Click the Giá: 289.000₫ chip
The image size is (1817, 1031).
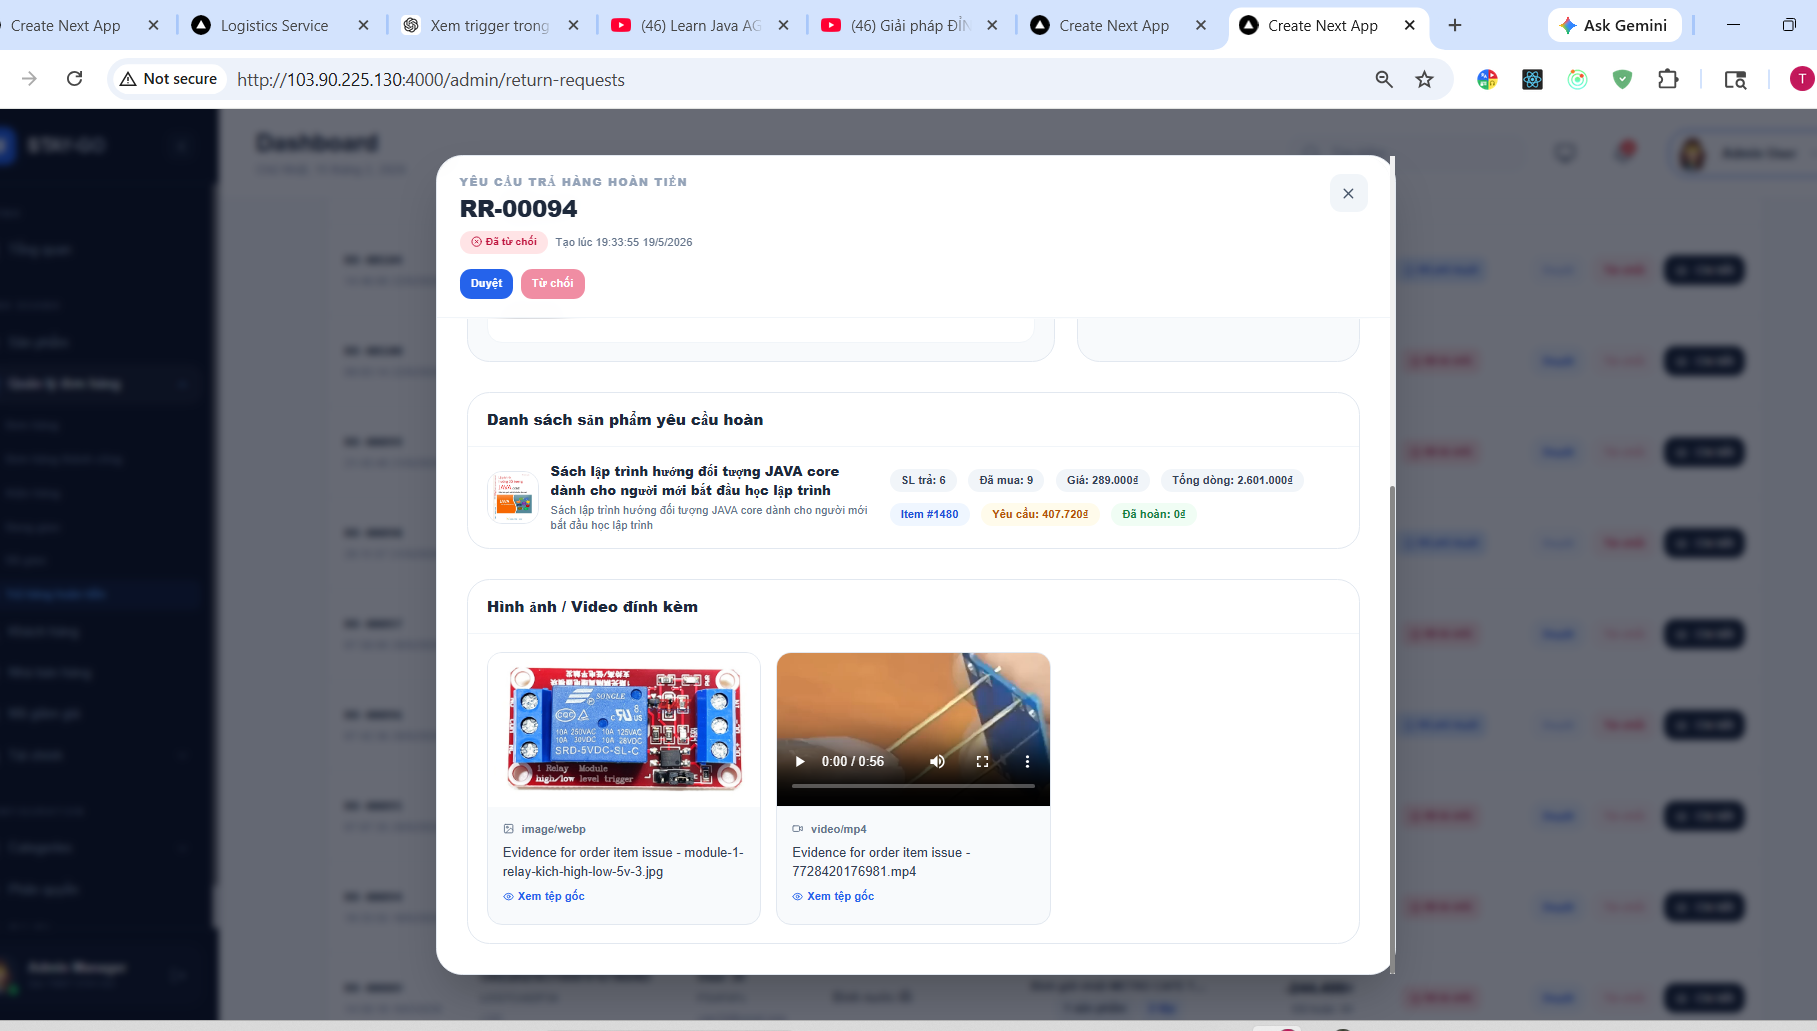click(x=1102, y=480)
